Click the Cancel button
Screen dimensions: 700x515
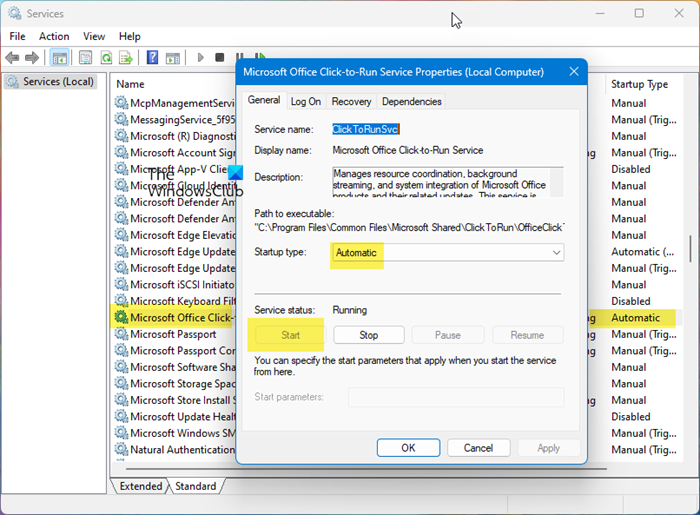[479, 448]
